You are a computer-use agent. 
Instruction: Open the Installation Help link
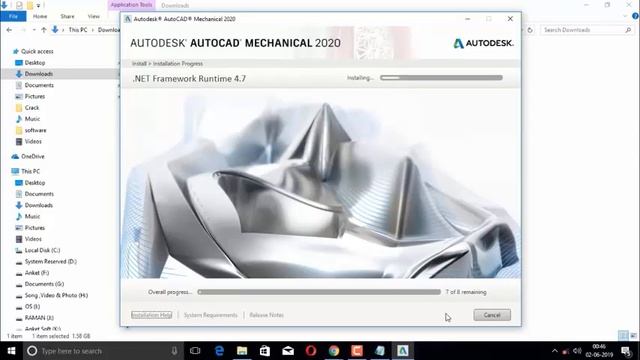[151, 315]
